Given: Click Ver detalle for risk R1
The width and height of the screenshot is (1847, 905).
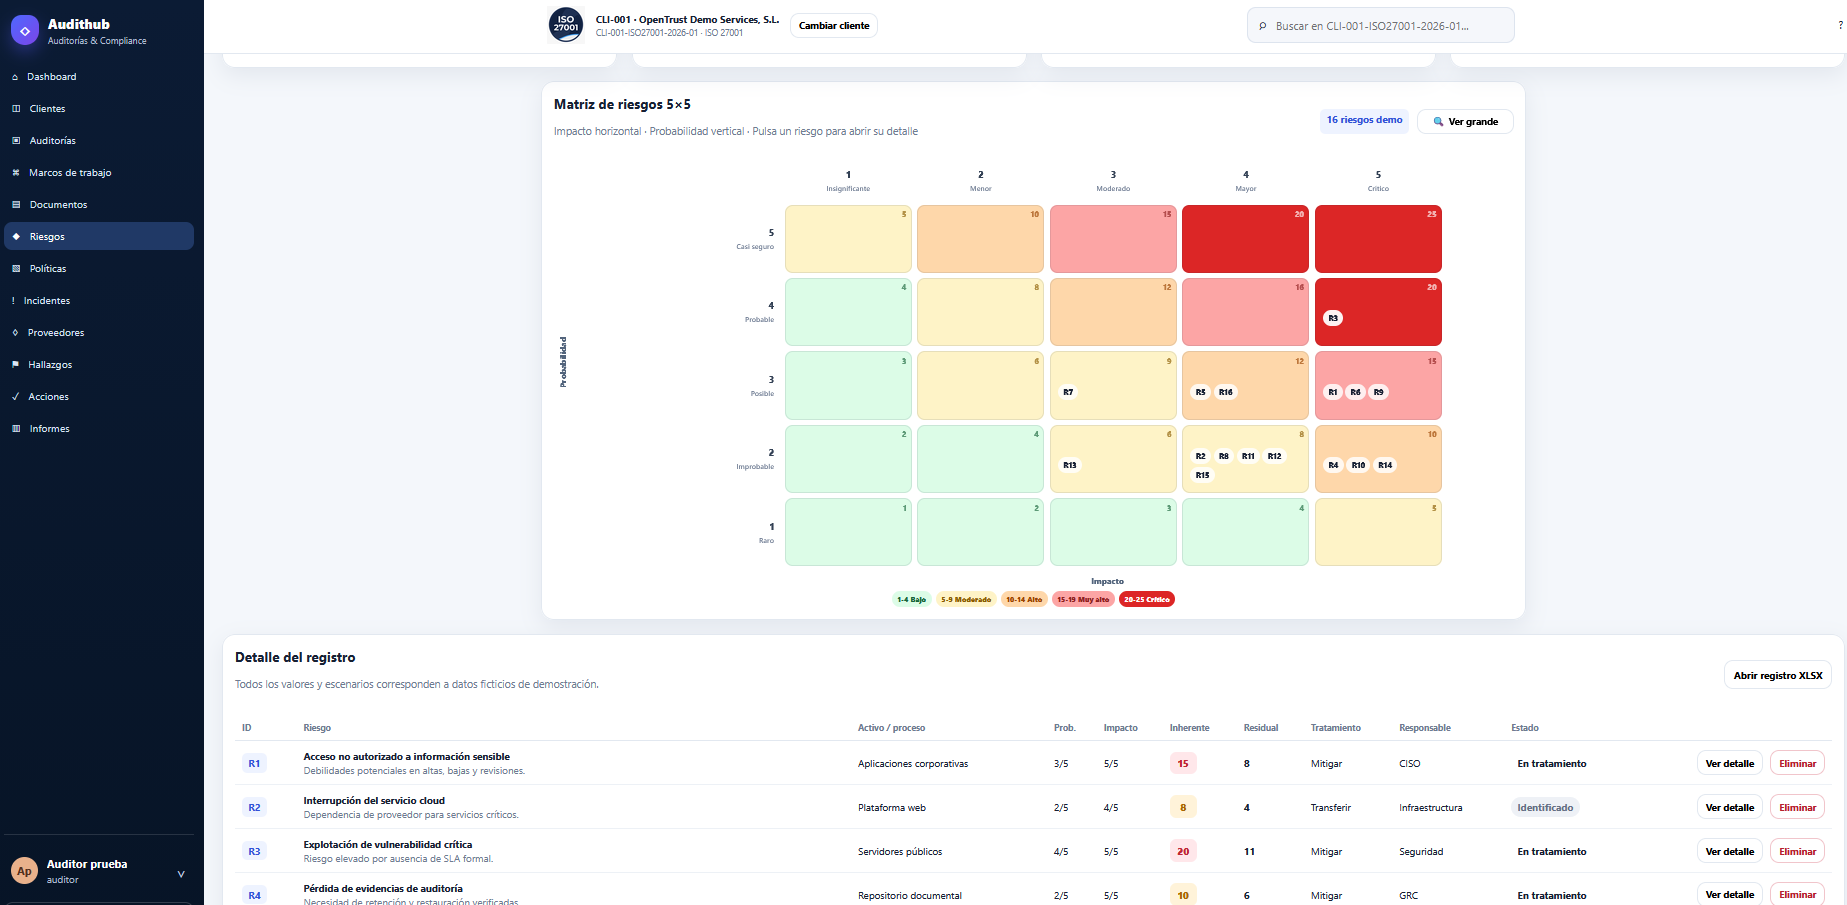Looking at the screenshot, I should [x=1730, y=764].
